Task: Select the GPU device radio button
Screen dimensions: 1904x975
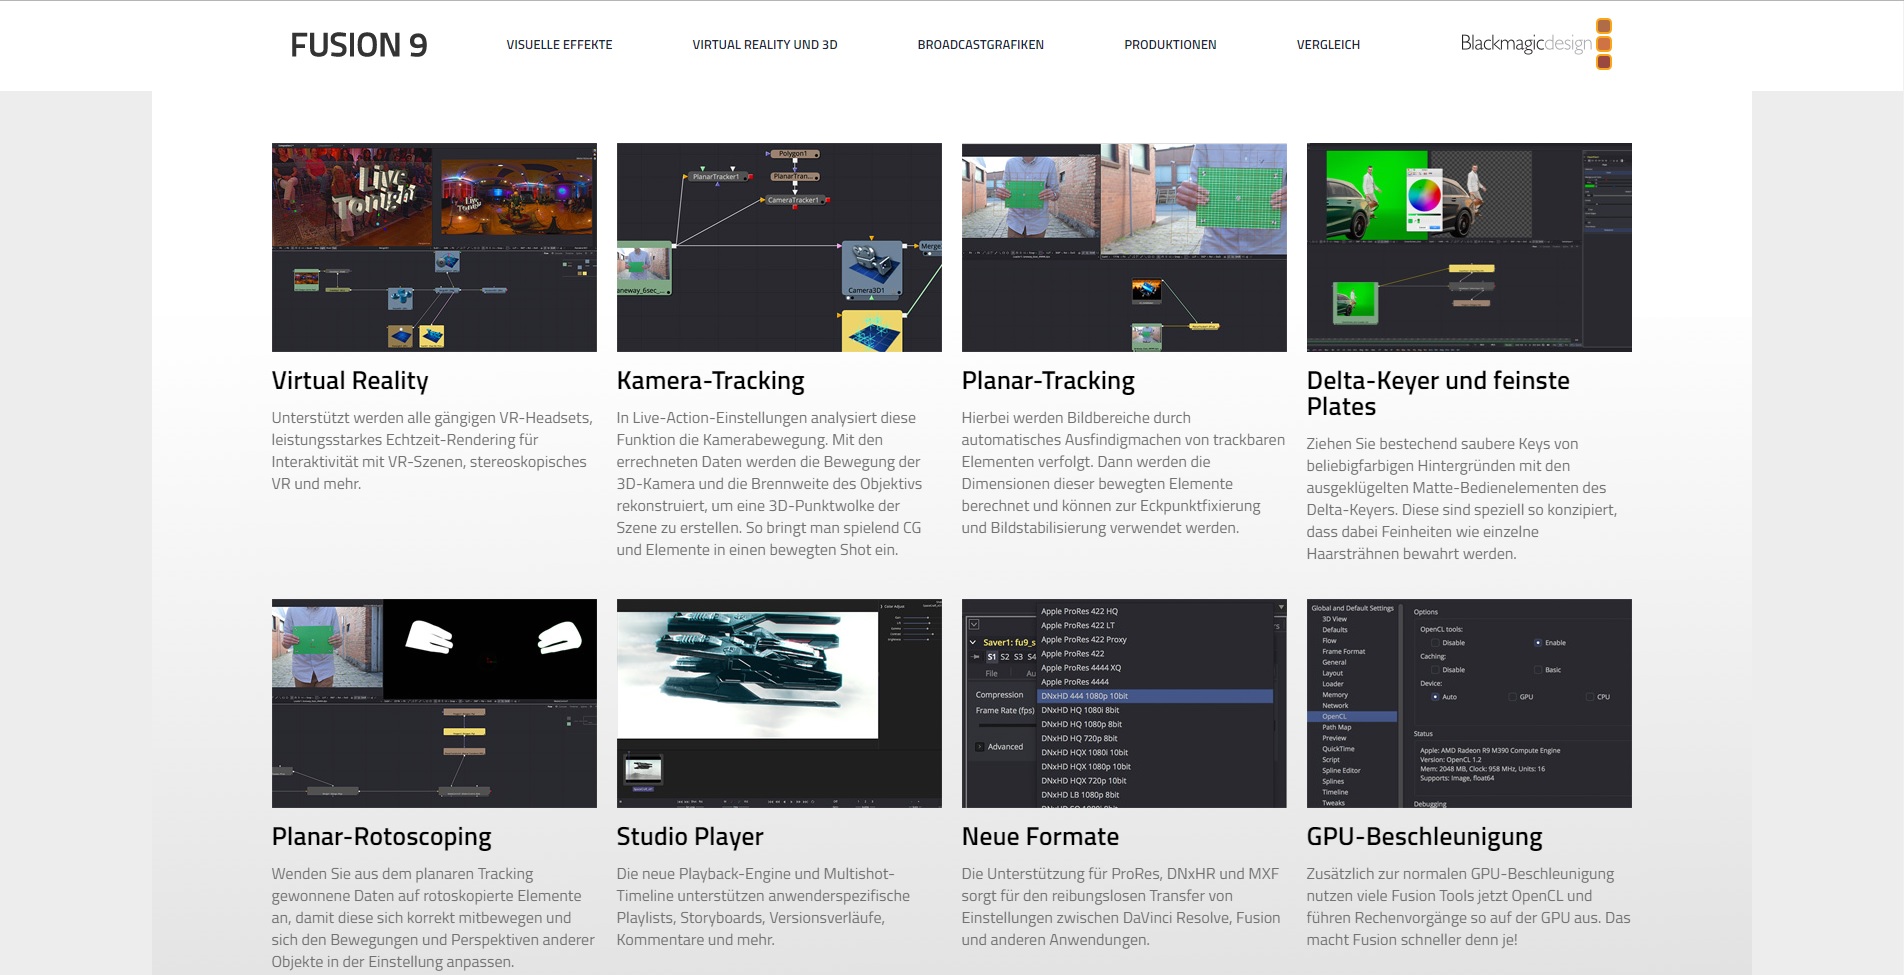Action: 1512,697
